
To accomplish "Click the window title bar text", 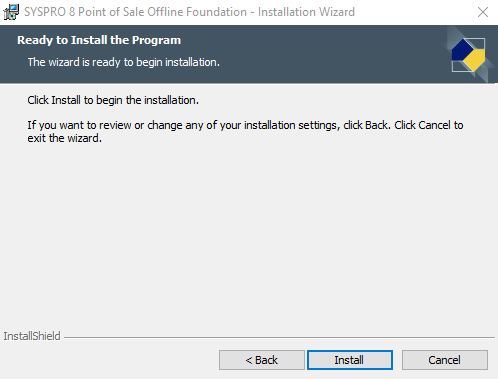I will click(x=189, y=12).
